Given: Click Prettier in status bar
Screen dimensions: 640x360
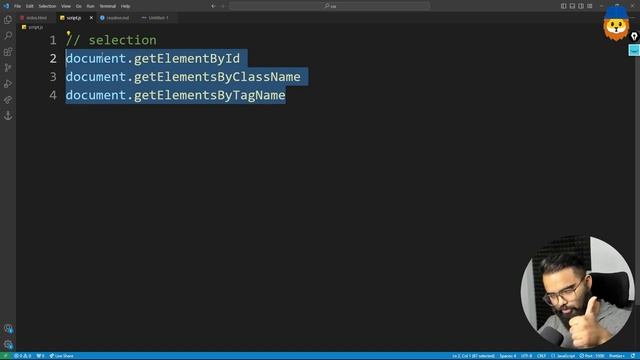Looking at the screenshot, I should pyautogui.click(x=617, y=356).
